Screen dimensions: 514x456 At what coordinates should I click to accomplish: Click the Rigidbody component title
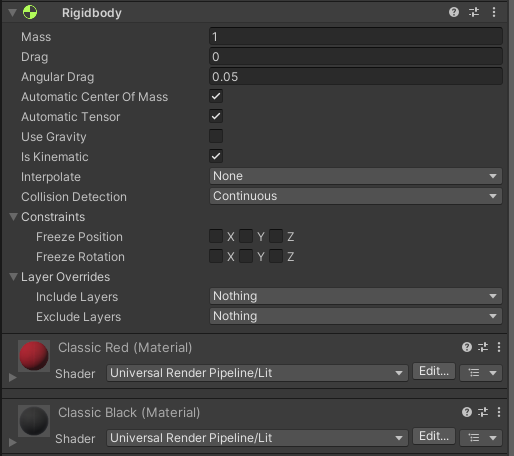pyautogui.click(x=92, y=13)
